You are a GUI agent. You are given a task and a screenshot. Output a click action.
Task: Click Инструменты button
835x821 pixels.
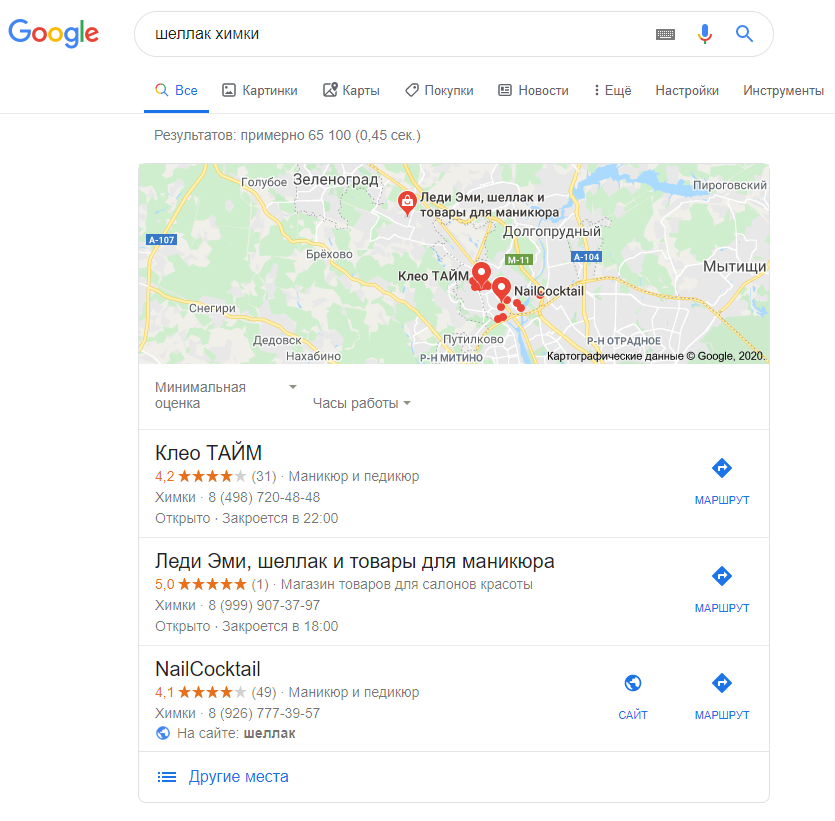click(783, 91)
